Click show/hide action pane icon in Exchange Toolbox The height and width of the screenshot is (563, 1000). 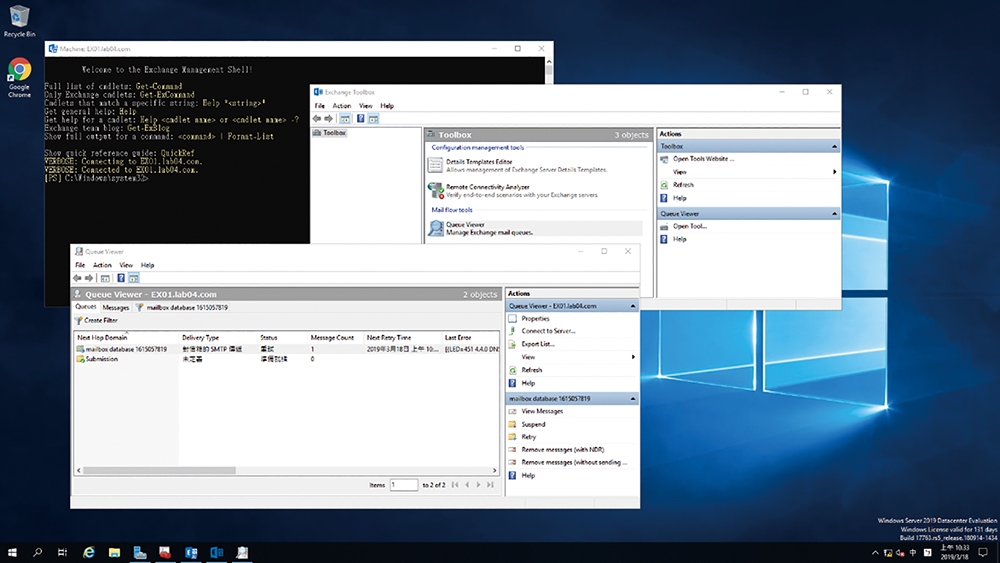tap(374, 119)
